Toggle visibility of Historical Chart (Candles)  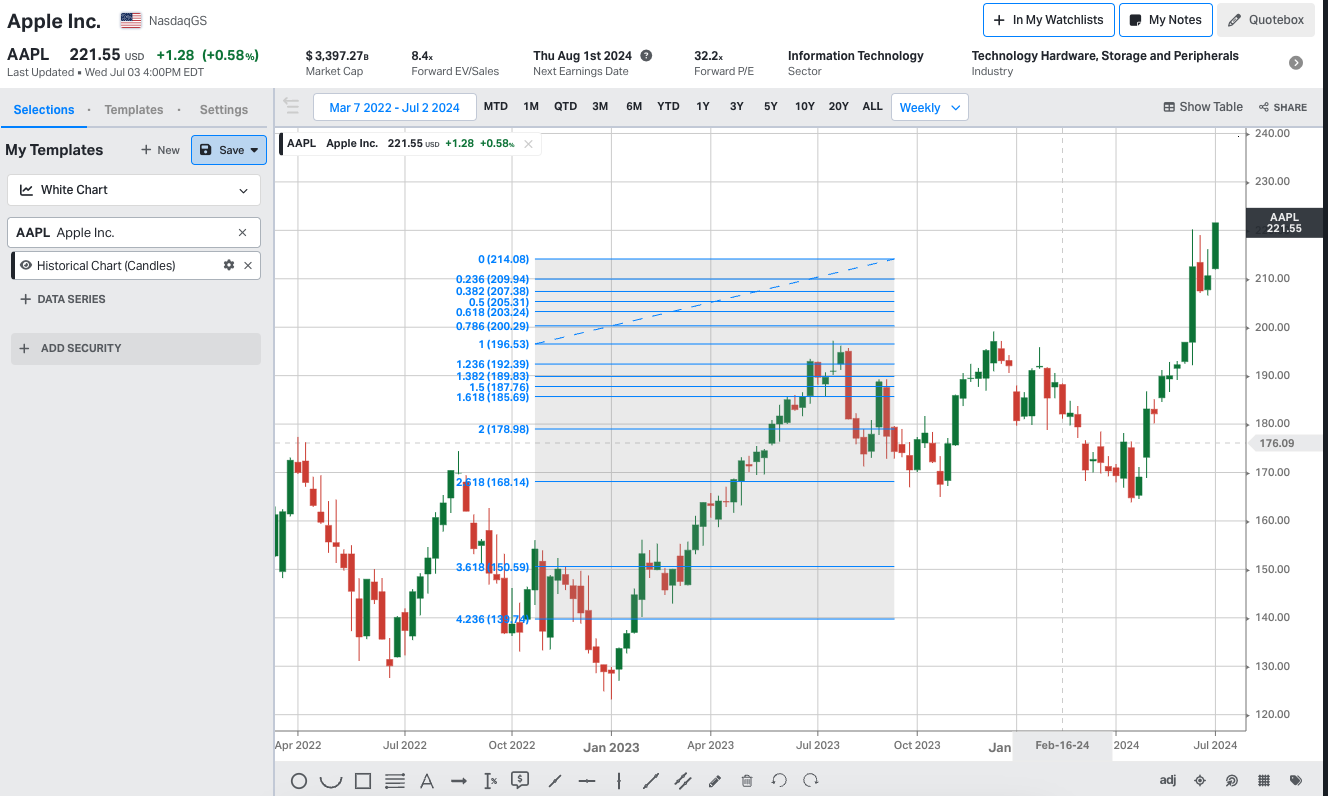point(26,265)
